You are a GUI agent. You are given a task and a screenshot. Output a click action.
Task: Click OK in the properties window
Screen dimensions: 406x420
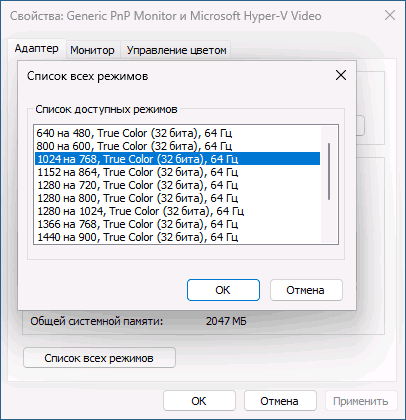[x=199, y=401]
